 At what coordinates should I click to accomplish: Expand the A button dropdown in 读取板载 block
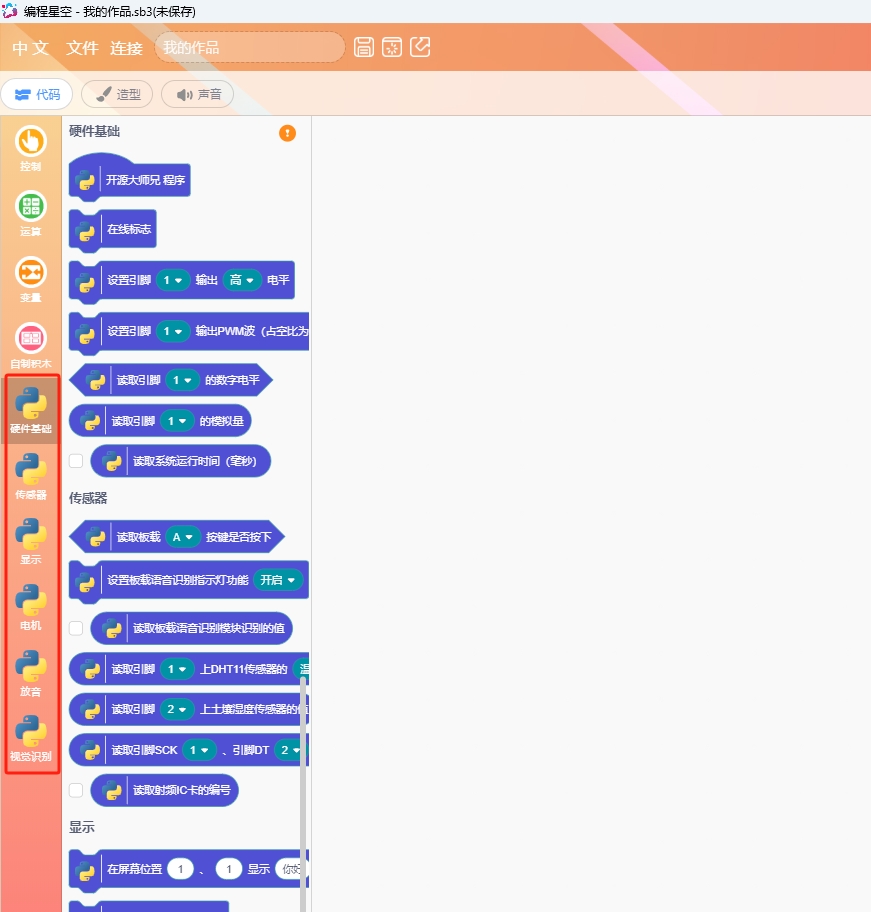(x=183, y=537)
